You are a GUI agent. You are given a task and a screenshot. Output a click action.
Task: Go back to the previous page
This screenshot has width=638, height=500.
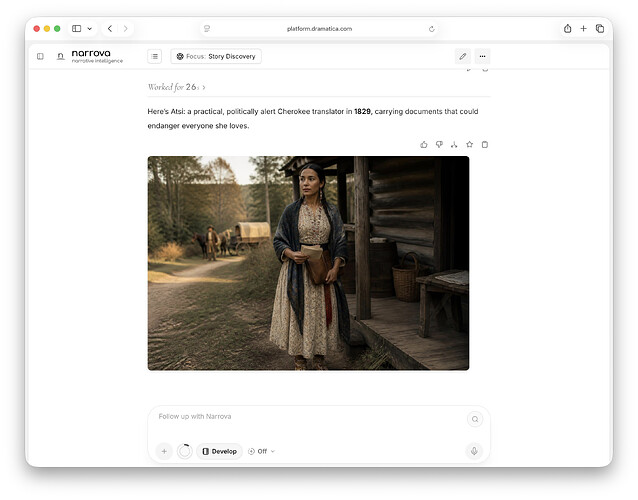(109, 28)
